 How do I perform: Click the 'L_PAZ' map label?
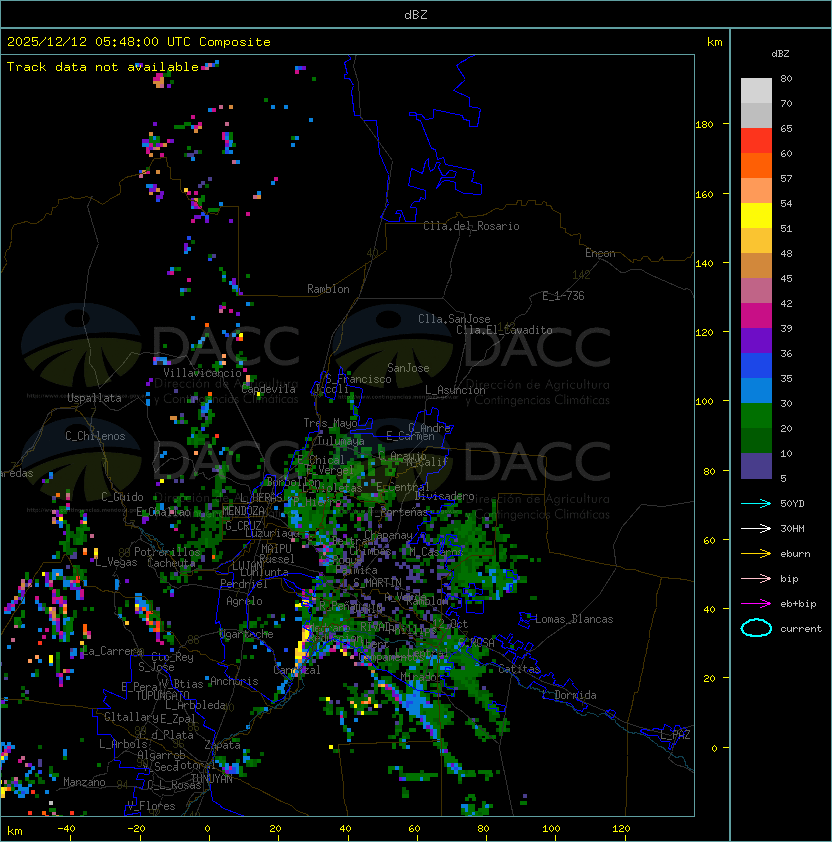point(675,735)
